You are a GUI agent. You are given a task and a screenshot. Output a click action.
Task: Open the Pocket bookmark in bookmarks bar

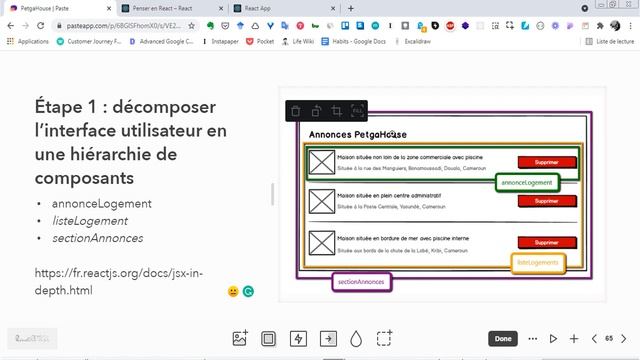[260, 41]
